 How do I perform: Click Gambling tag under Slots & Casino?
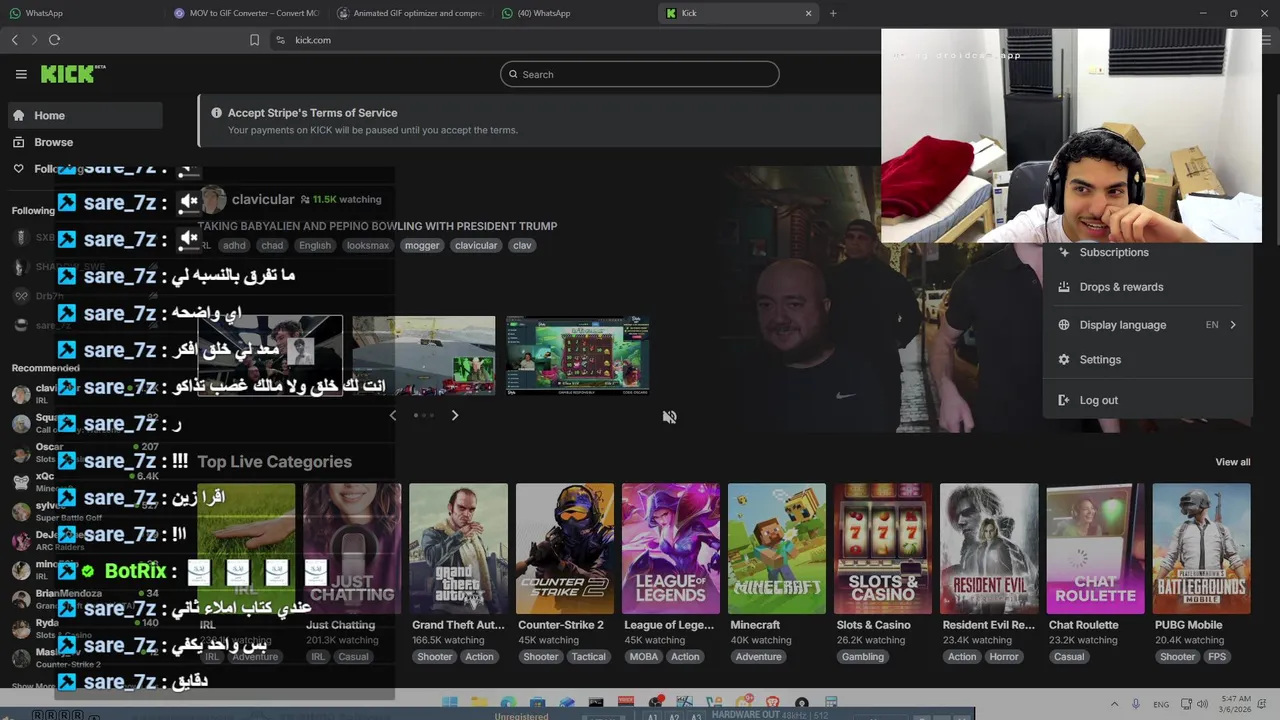pos(863,657)
